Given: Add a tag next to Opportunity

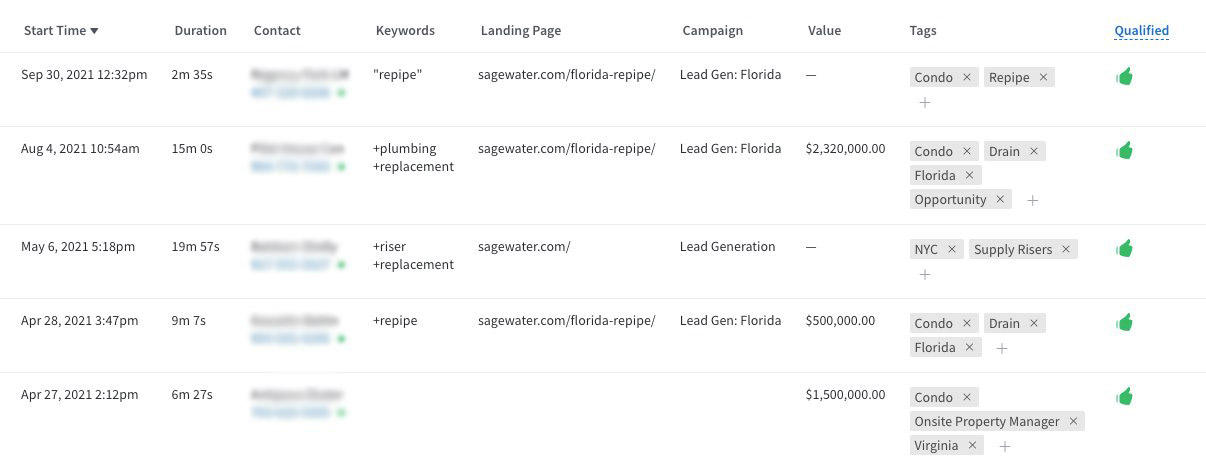Looking at the screenshot, I should coord(1033,200).
